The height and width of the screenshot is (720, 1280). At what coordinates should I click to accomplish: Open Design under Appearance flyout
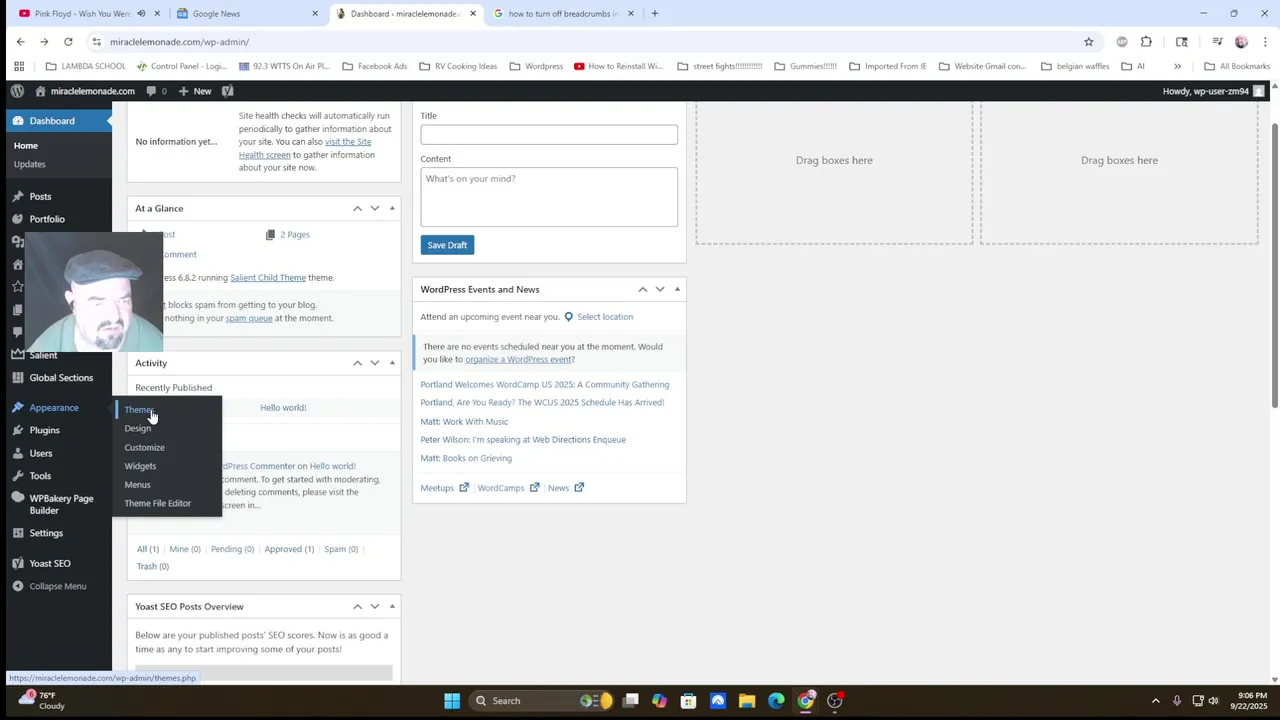tap(137, 428)
